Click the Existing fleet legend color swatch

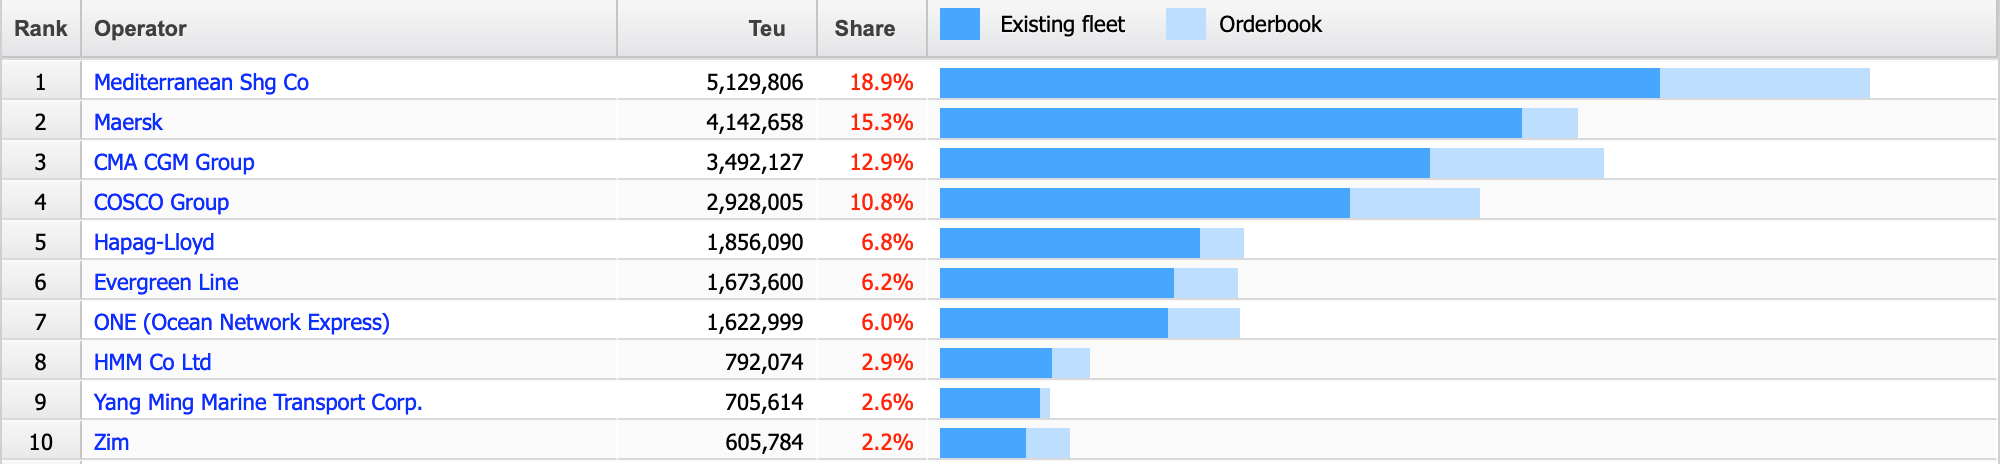pyautogui.click(x=960, y=25)
